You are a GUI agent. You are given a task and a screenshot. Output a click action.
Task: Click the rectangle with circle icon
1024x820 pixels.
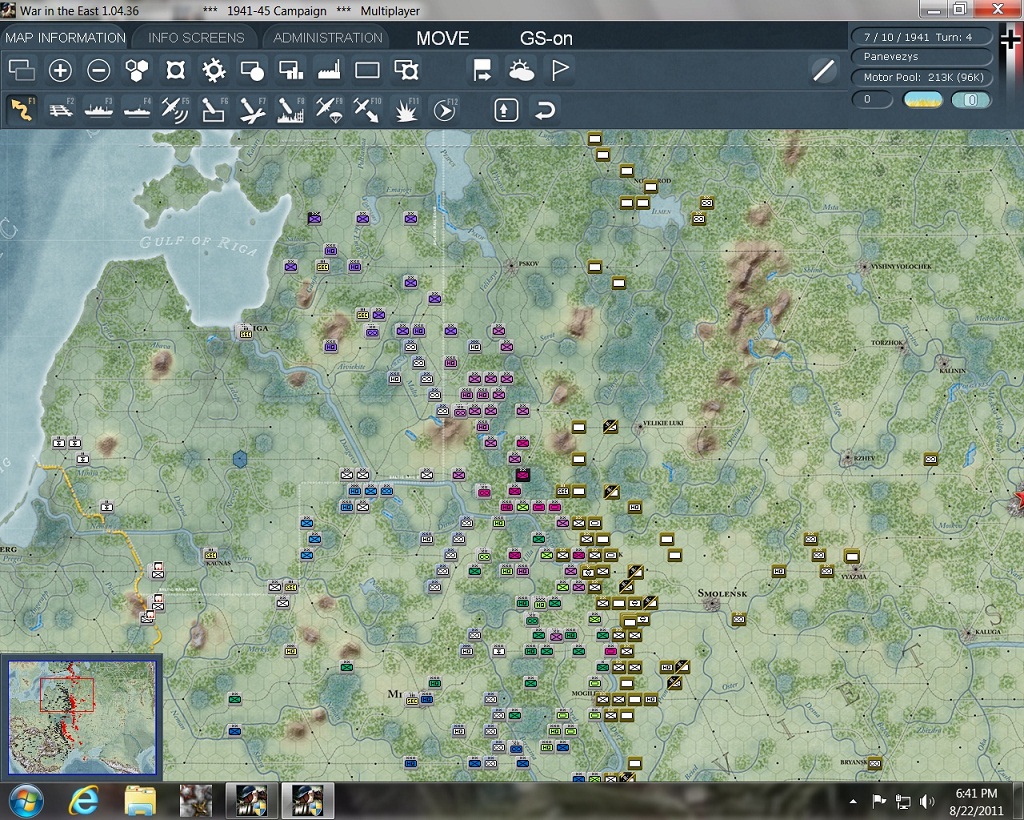[252, 70]
